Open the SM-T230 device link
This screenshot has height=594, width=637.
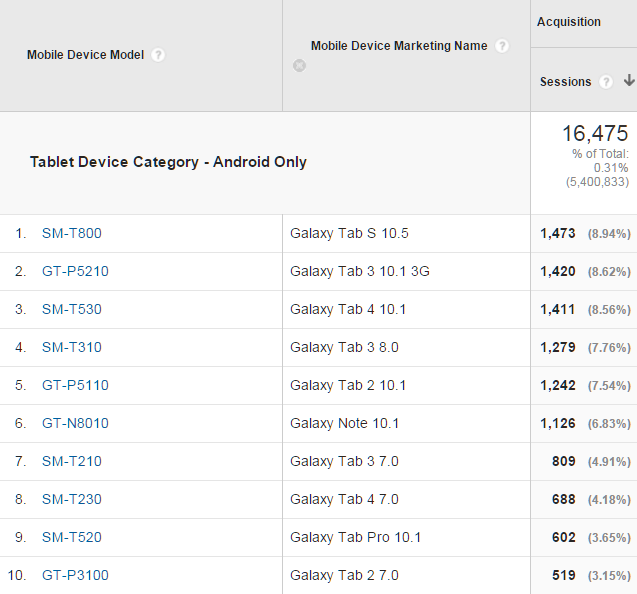[x=72, y=499]
